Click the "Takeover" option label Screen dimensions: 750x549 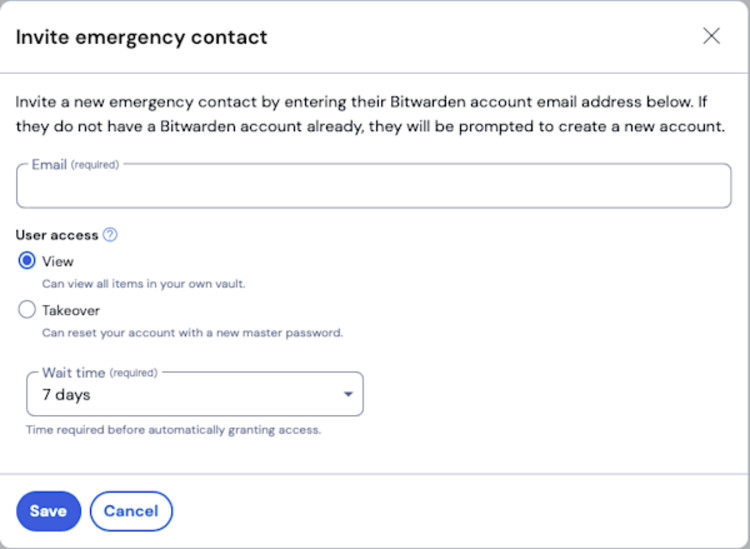coord(71,311)
